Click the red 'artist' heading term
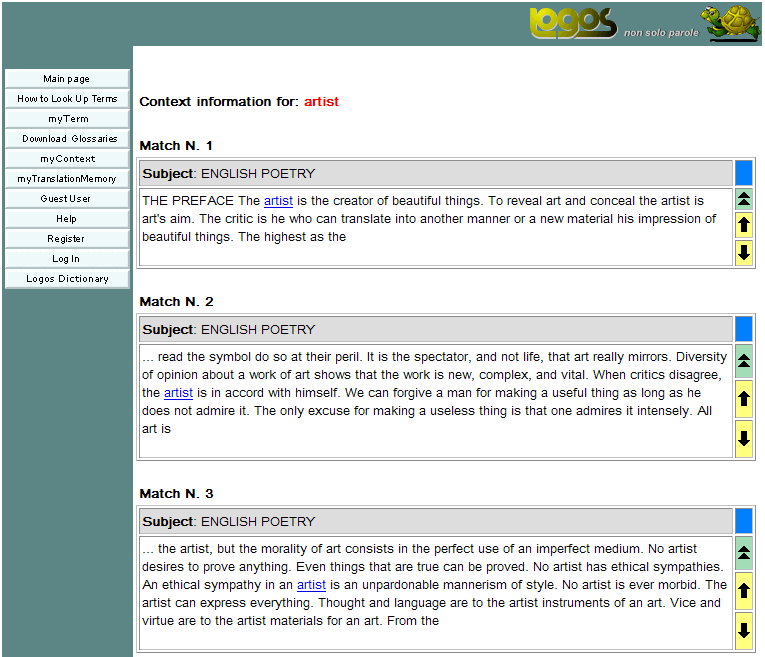Viewport: 765px width, 657px height. pos(321,101)
